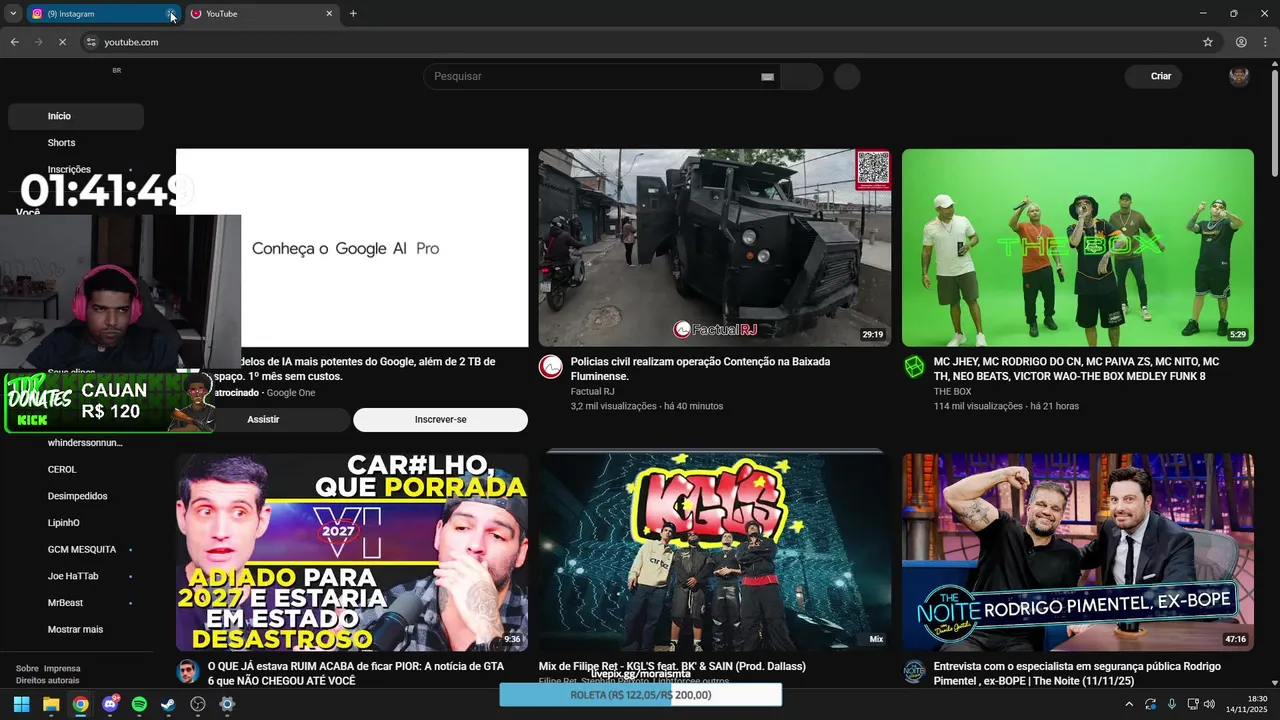Open File Explorer from the taskbar

click(51, 704)
